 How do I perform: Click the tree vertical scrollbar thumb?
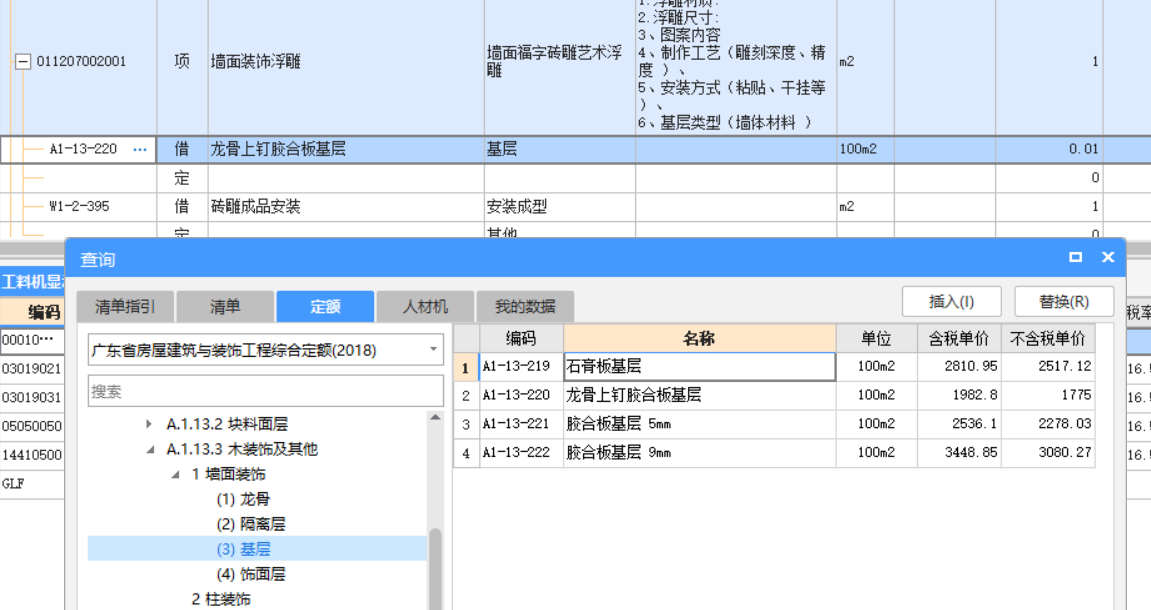tap(435, 569)
